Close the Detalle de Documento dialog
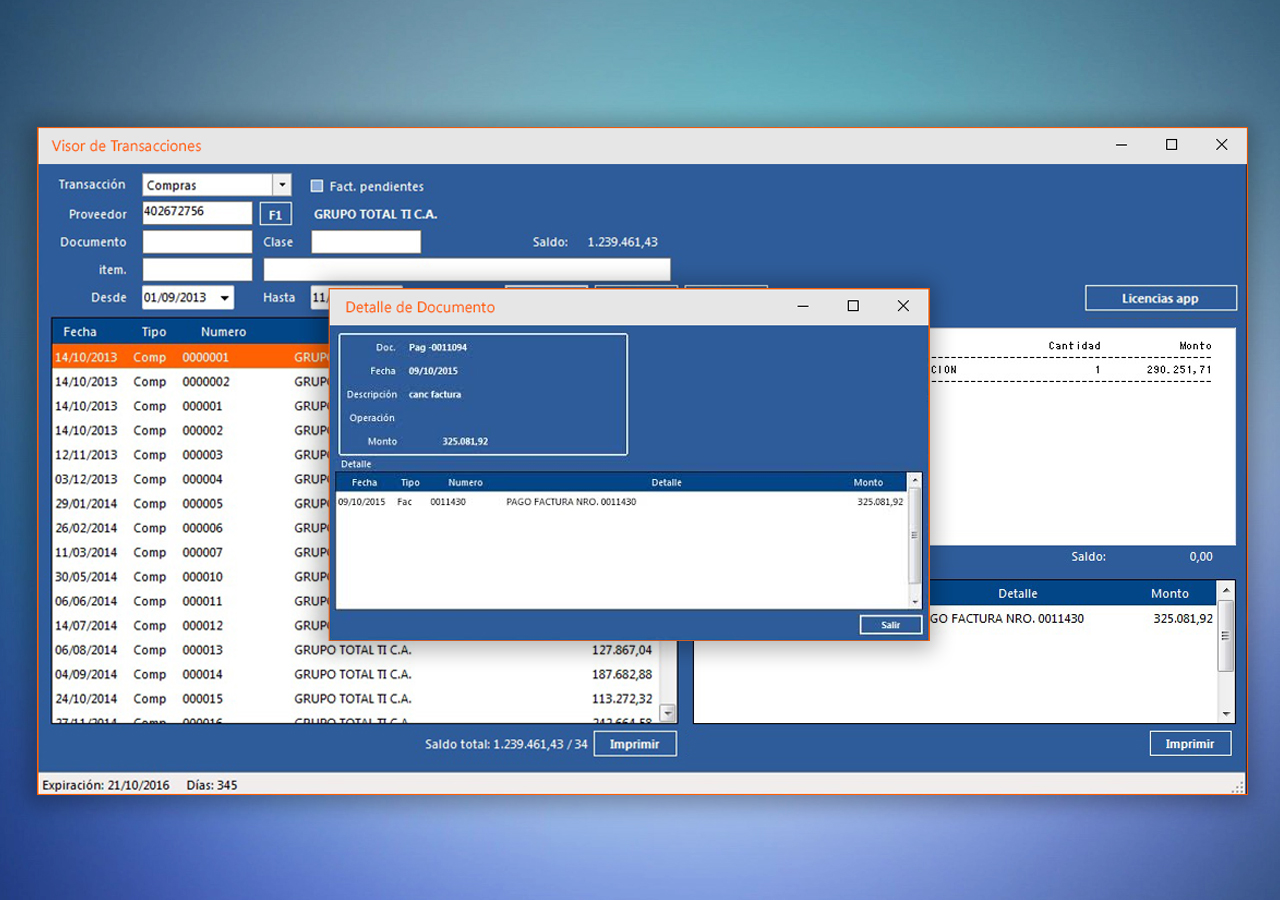The height and width of the screenshot is (900, 1280). point(903,307)
